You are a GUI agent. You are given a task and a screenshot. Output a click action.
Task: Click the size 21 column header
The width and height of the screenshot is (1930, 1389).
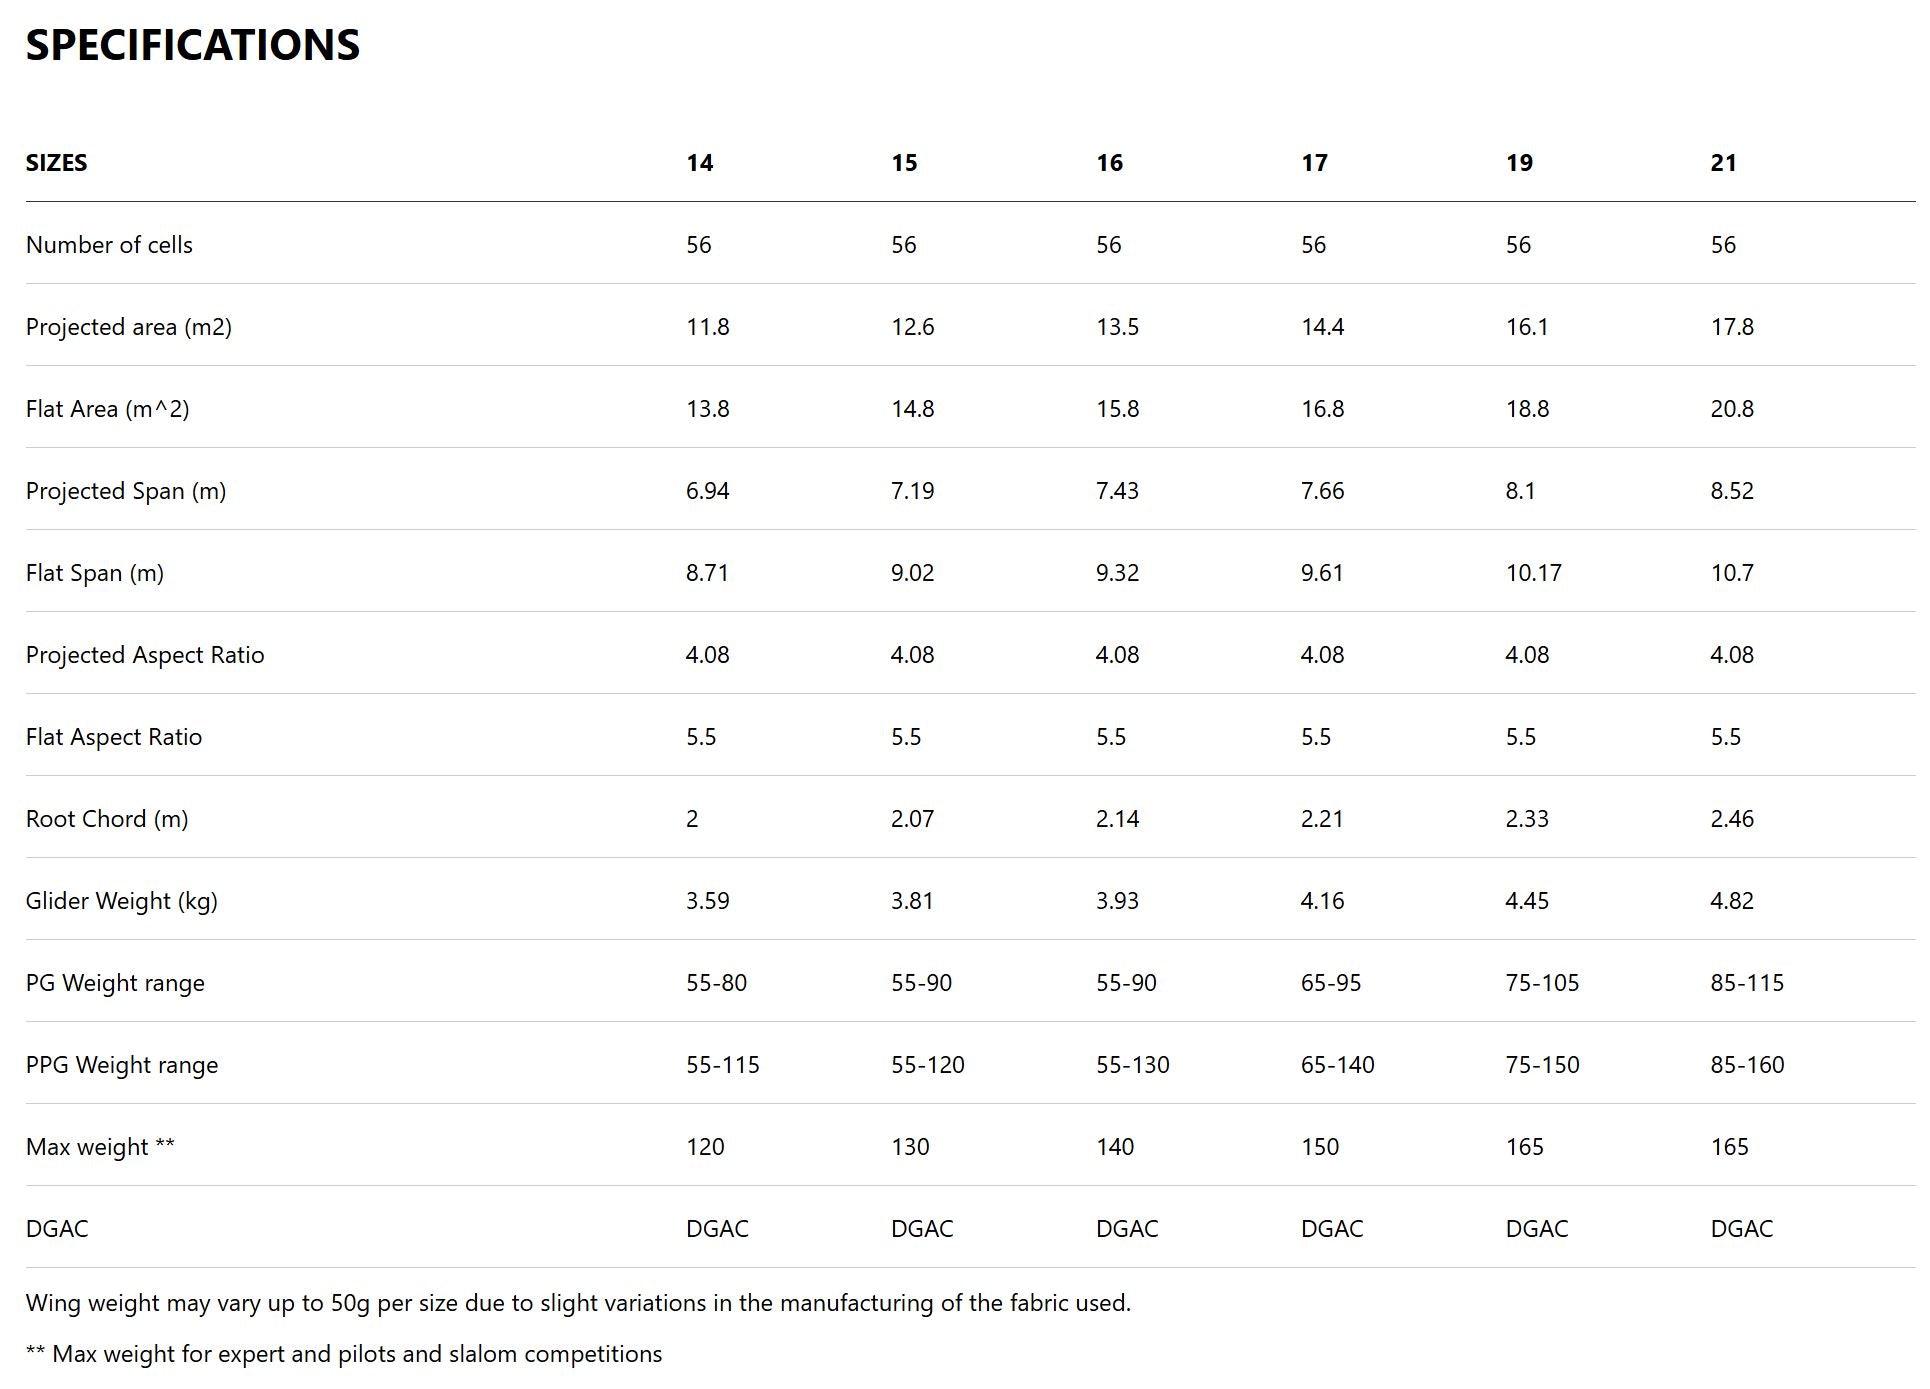pyautogui.click(x=1723, y=163)
